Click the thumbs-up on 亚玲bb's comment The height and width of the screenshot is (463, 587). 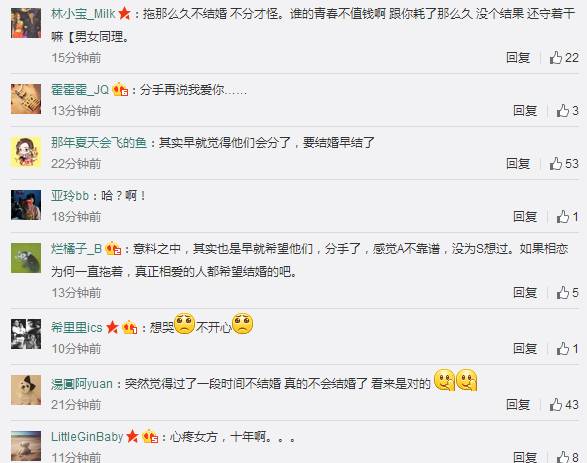567,217
